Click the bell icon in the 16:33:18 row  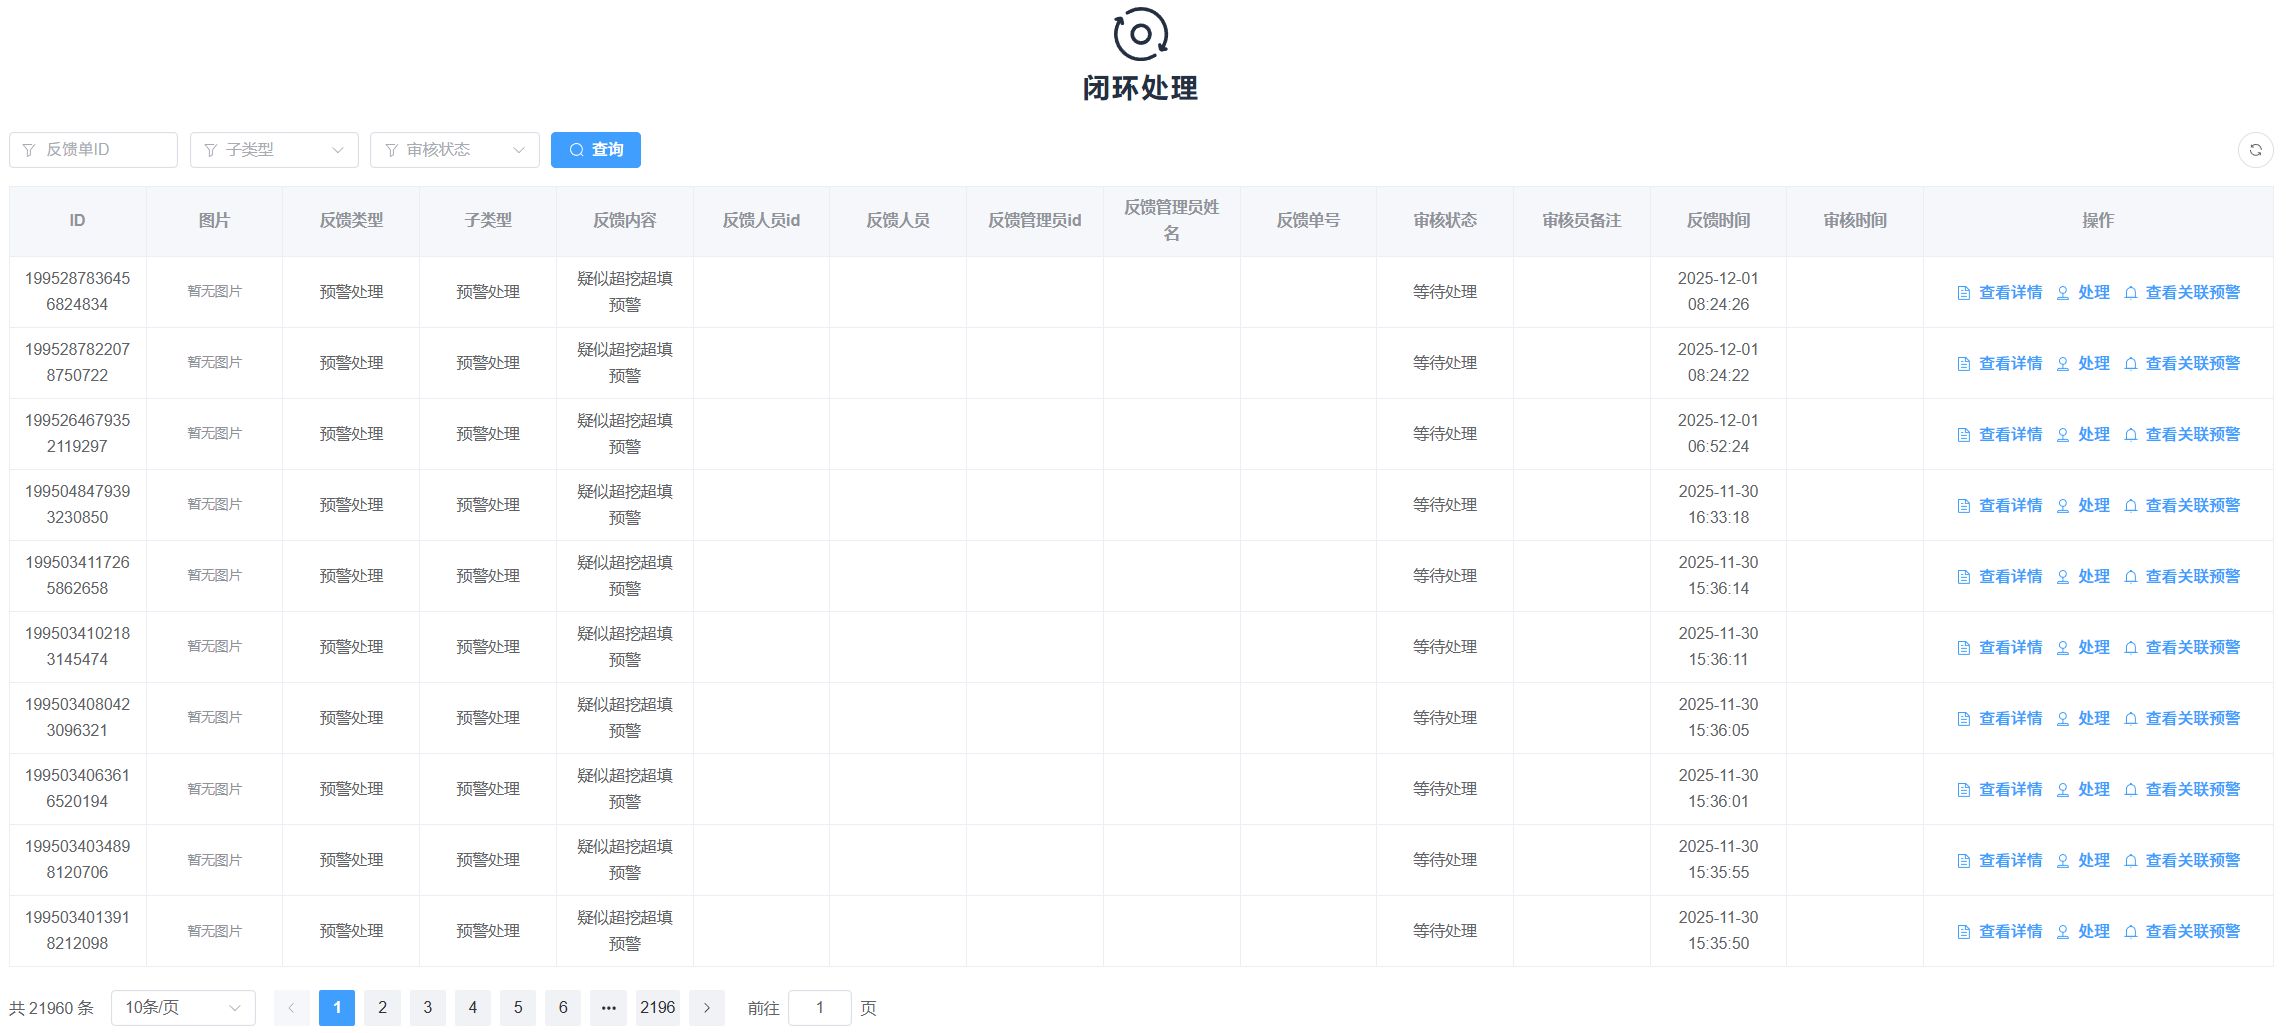[2131, 506]
